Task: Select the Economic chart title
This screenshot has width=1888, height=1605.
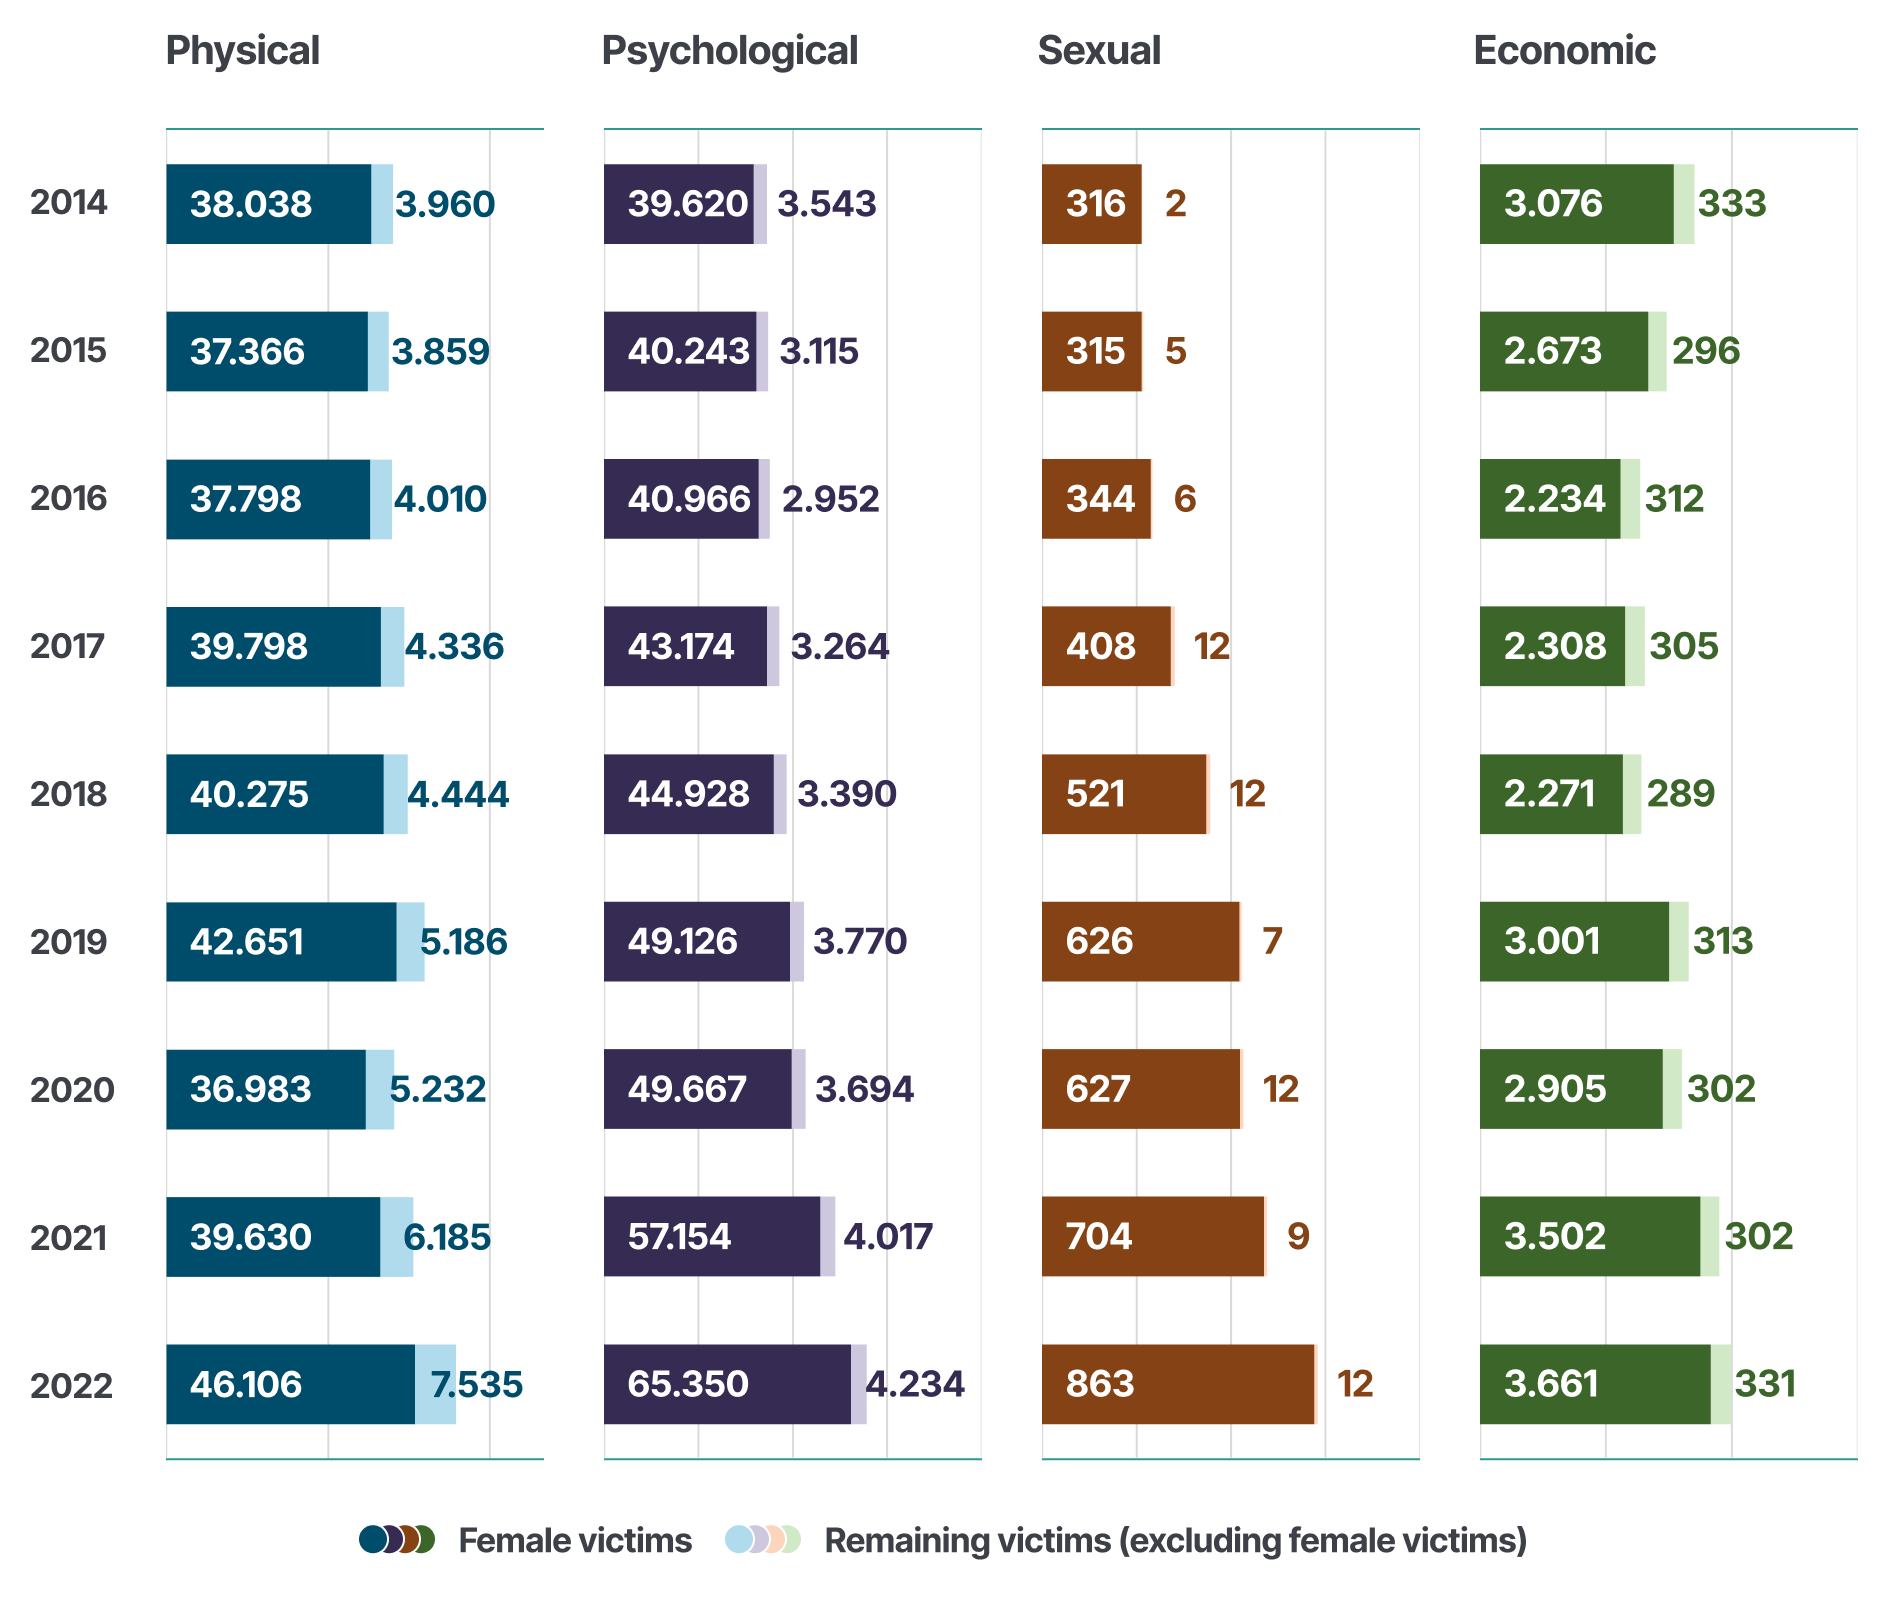Action: click(1564, 51)
